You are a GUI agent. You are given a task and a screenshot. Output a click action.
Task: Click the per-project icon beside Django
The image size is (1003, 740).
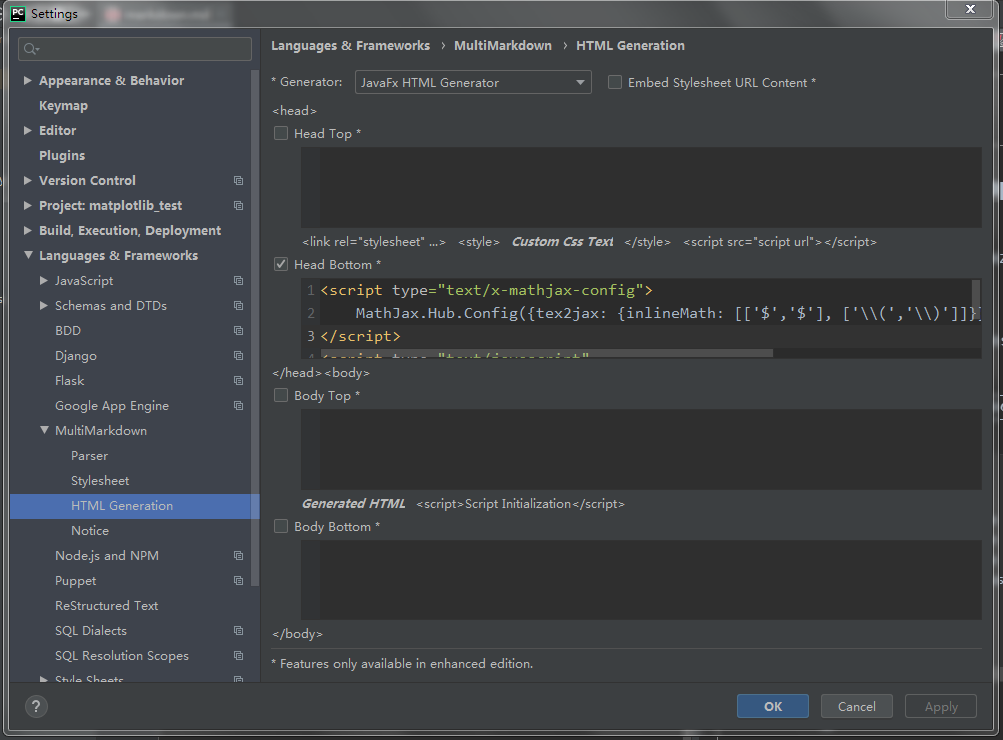coord(239,355)
